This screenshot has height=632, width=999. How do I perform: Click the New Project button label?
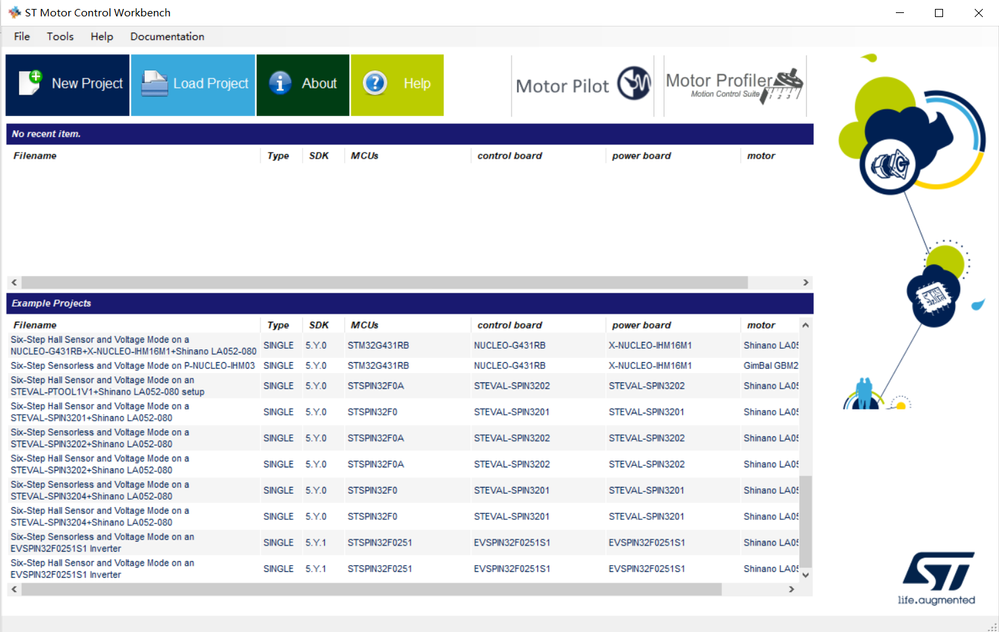click(x=87, y=83)
